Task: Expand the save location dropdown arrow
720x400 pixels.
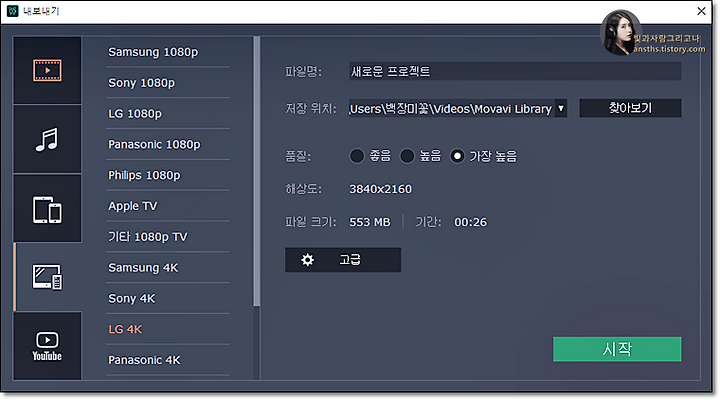Action: tap(561, 108)
